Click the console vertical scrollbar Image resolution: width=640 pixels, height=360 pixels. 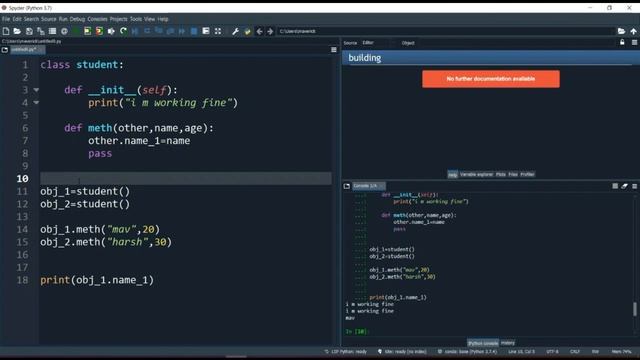coord(635,309)
